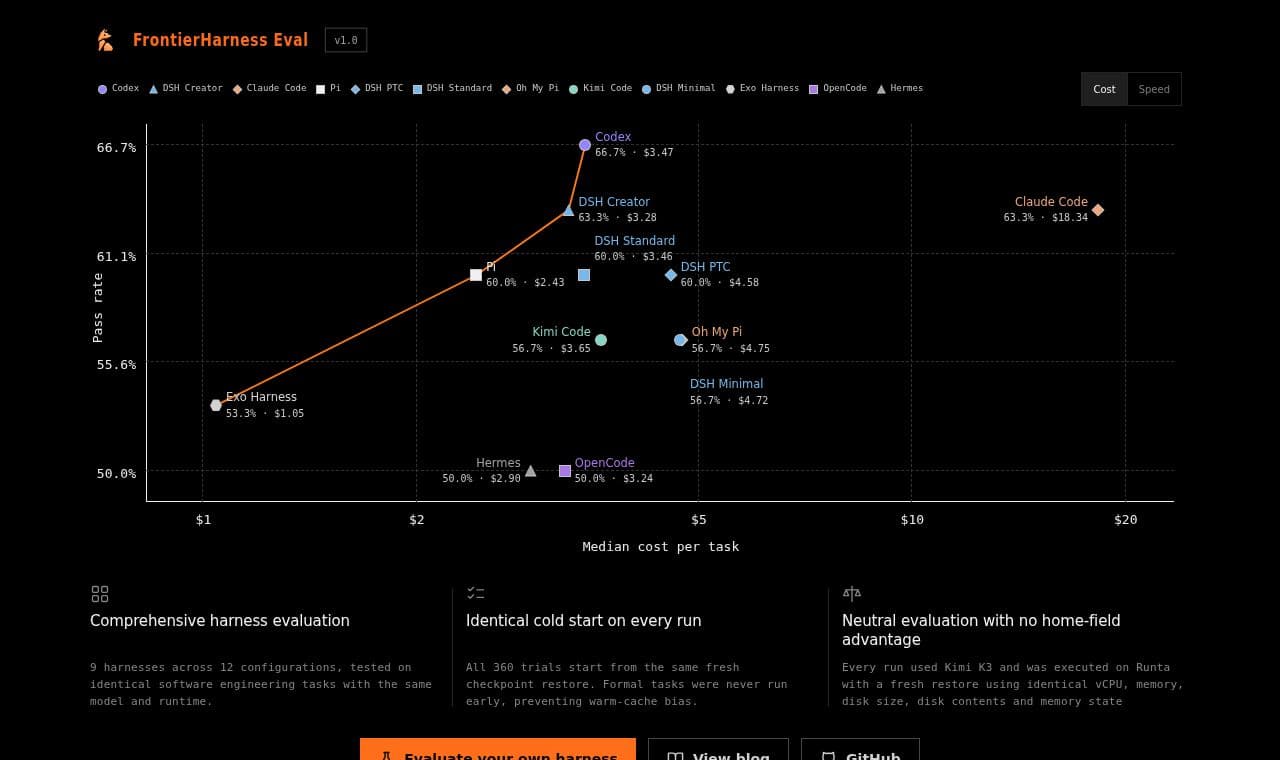Select the Claude Code diamond marker on chart
Image resolution: width=1280 pixels, height=760 pixels.
point(1098,210)
